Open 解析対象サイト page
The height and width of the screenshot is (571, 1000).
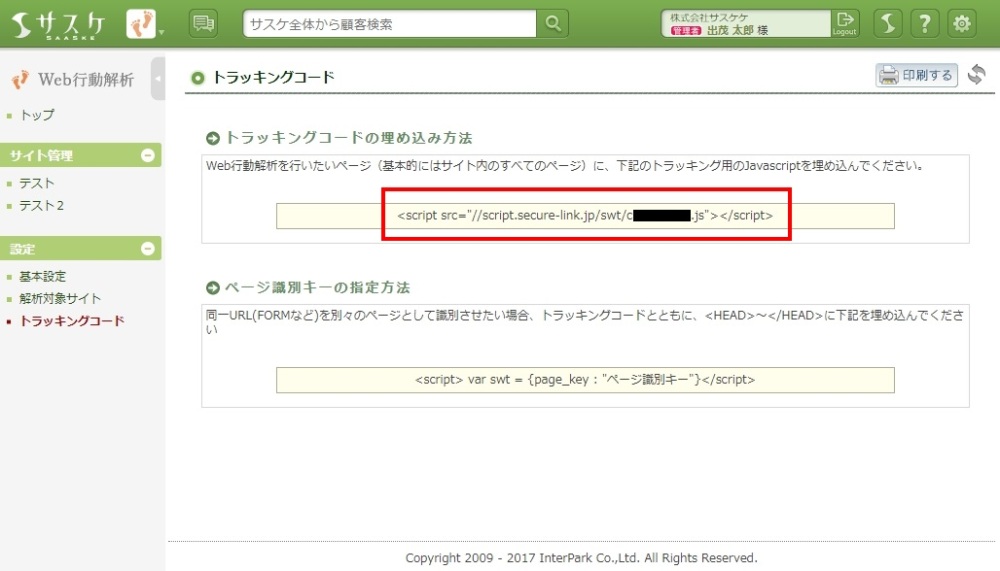point(60,299)
